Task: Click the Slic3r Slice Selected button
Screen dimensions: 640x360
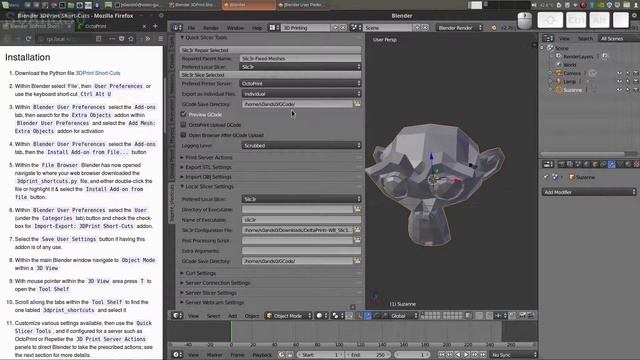Action: tap(270, 75)
